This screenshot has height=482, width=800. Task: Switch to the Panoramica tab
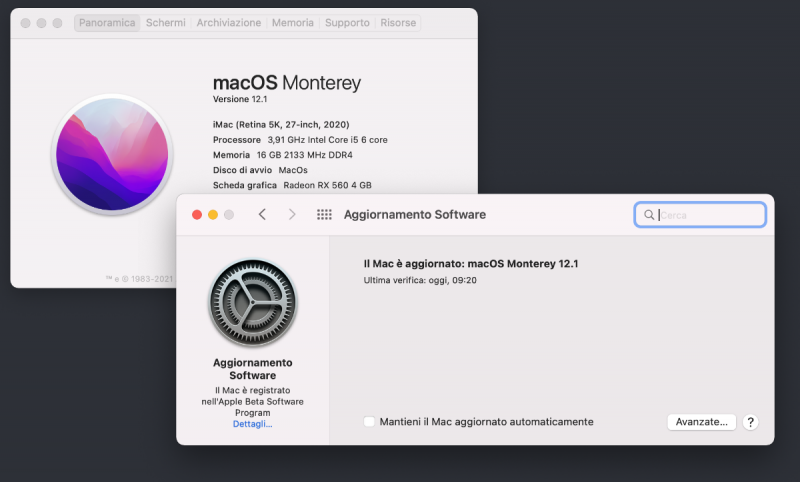point(107,23)
